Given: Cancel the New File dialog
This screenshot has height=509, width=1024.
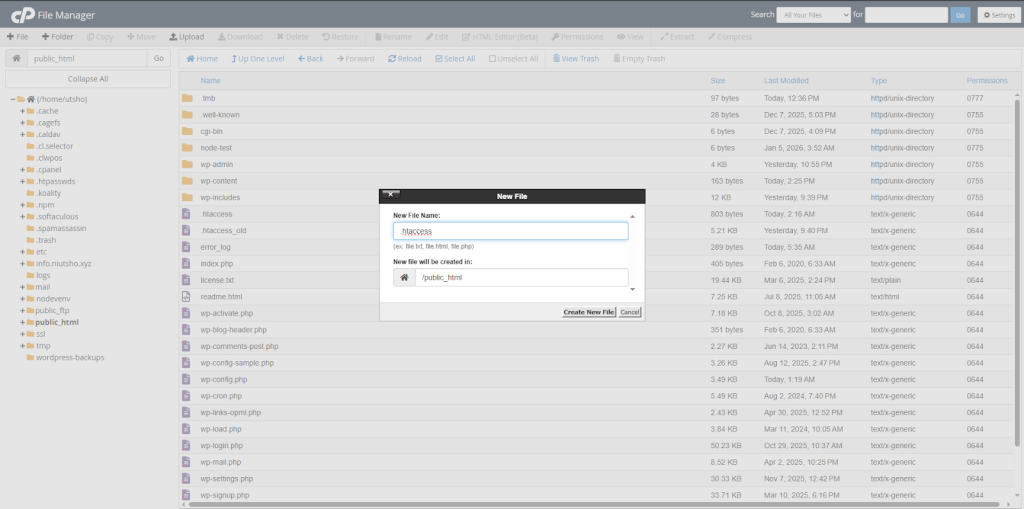Looking at the screenshot, I should [x=630, y=312].
